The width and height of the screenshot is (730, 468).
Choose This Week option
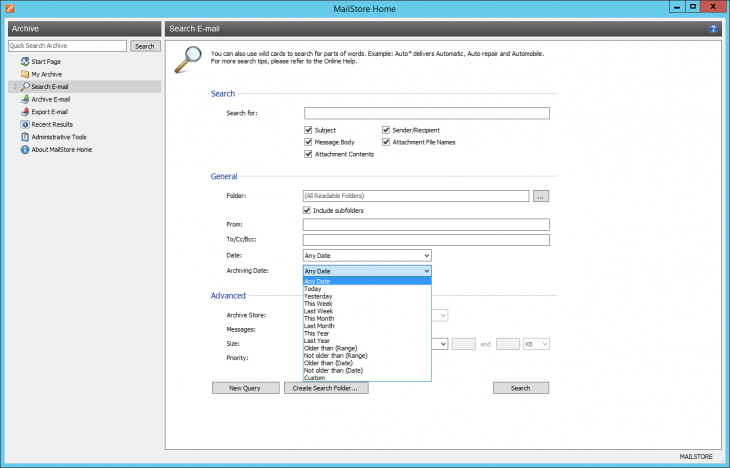point(367,304)
